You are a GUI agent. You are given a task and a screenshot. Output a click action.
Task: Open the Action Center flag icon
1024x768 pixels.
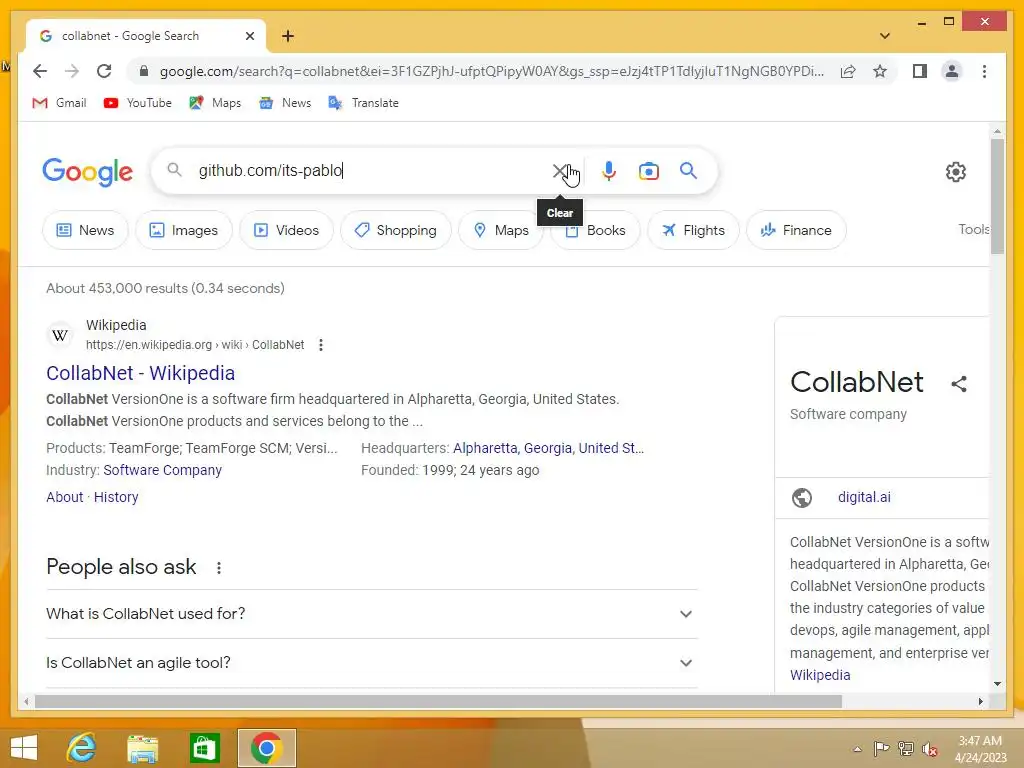click(881, 749)
